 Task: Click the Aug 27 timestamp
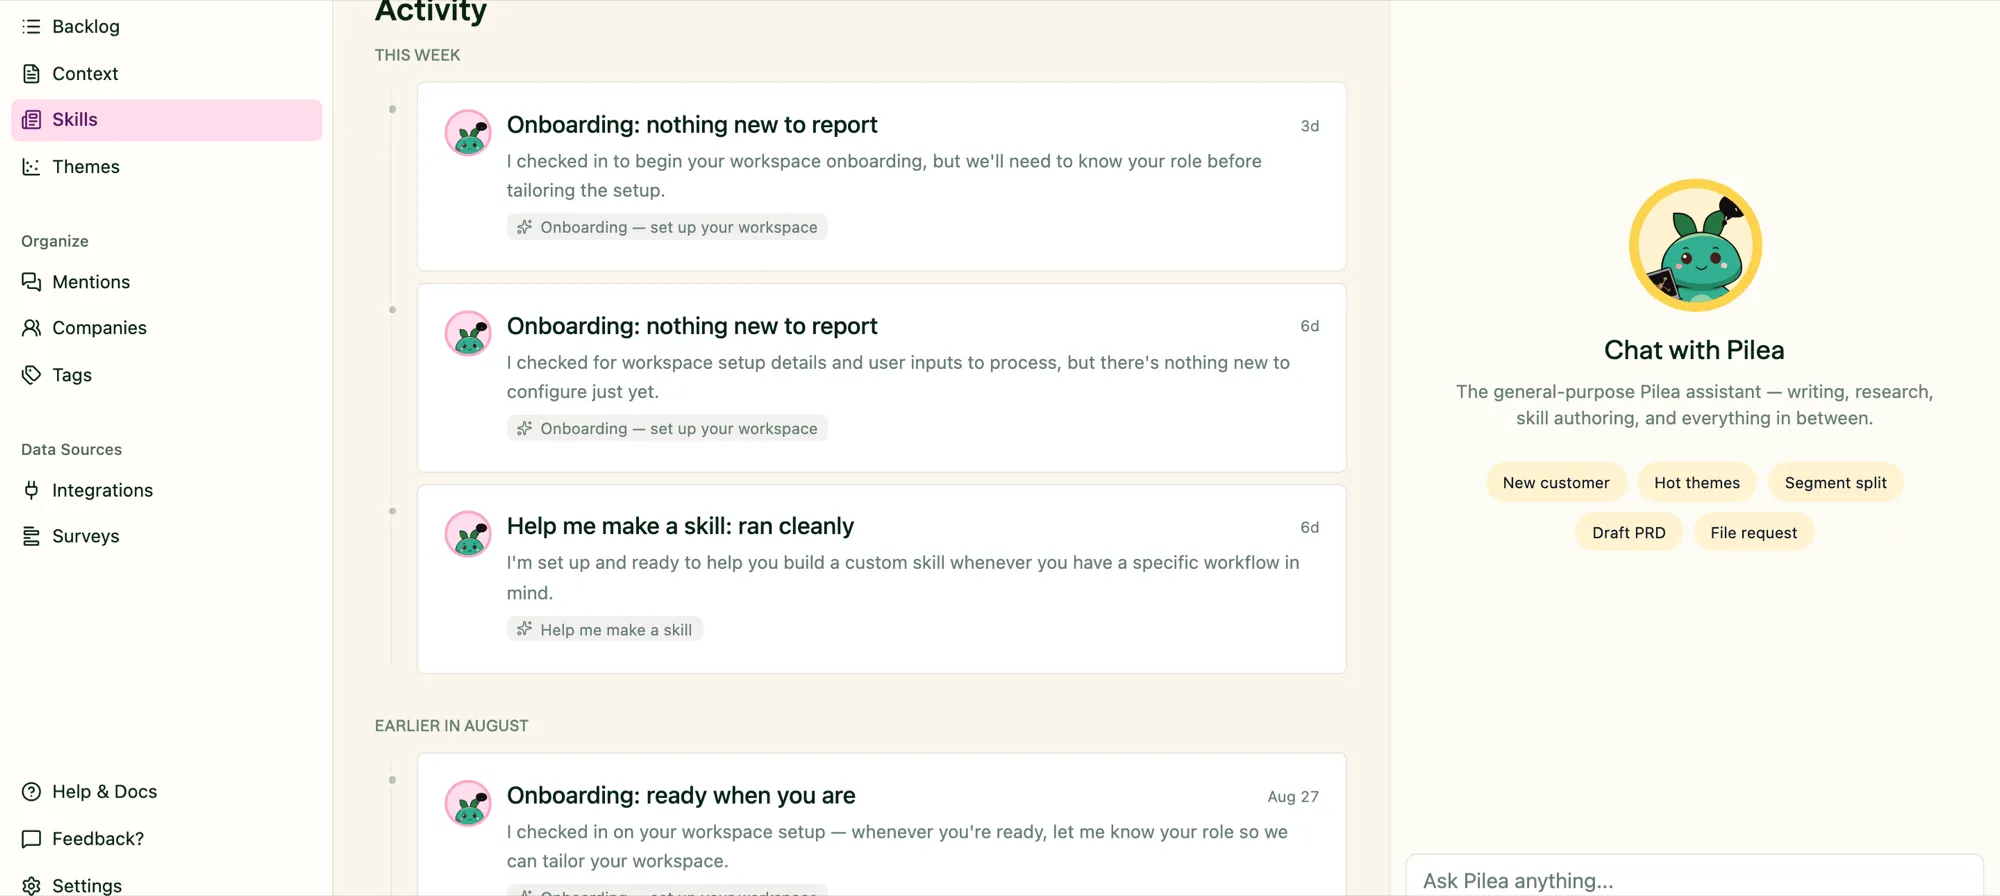click(x=1292, y=797)
